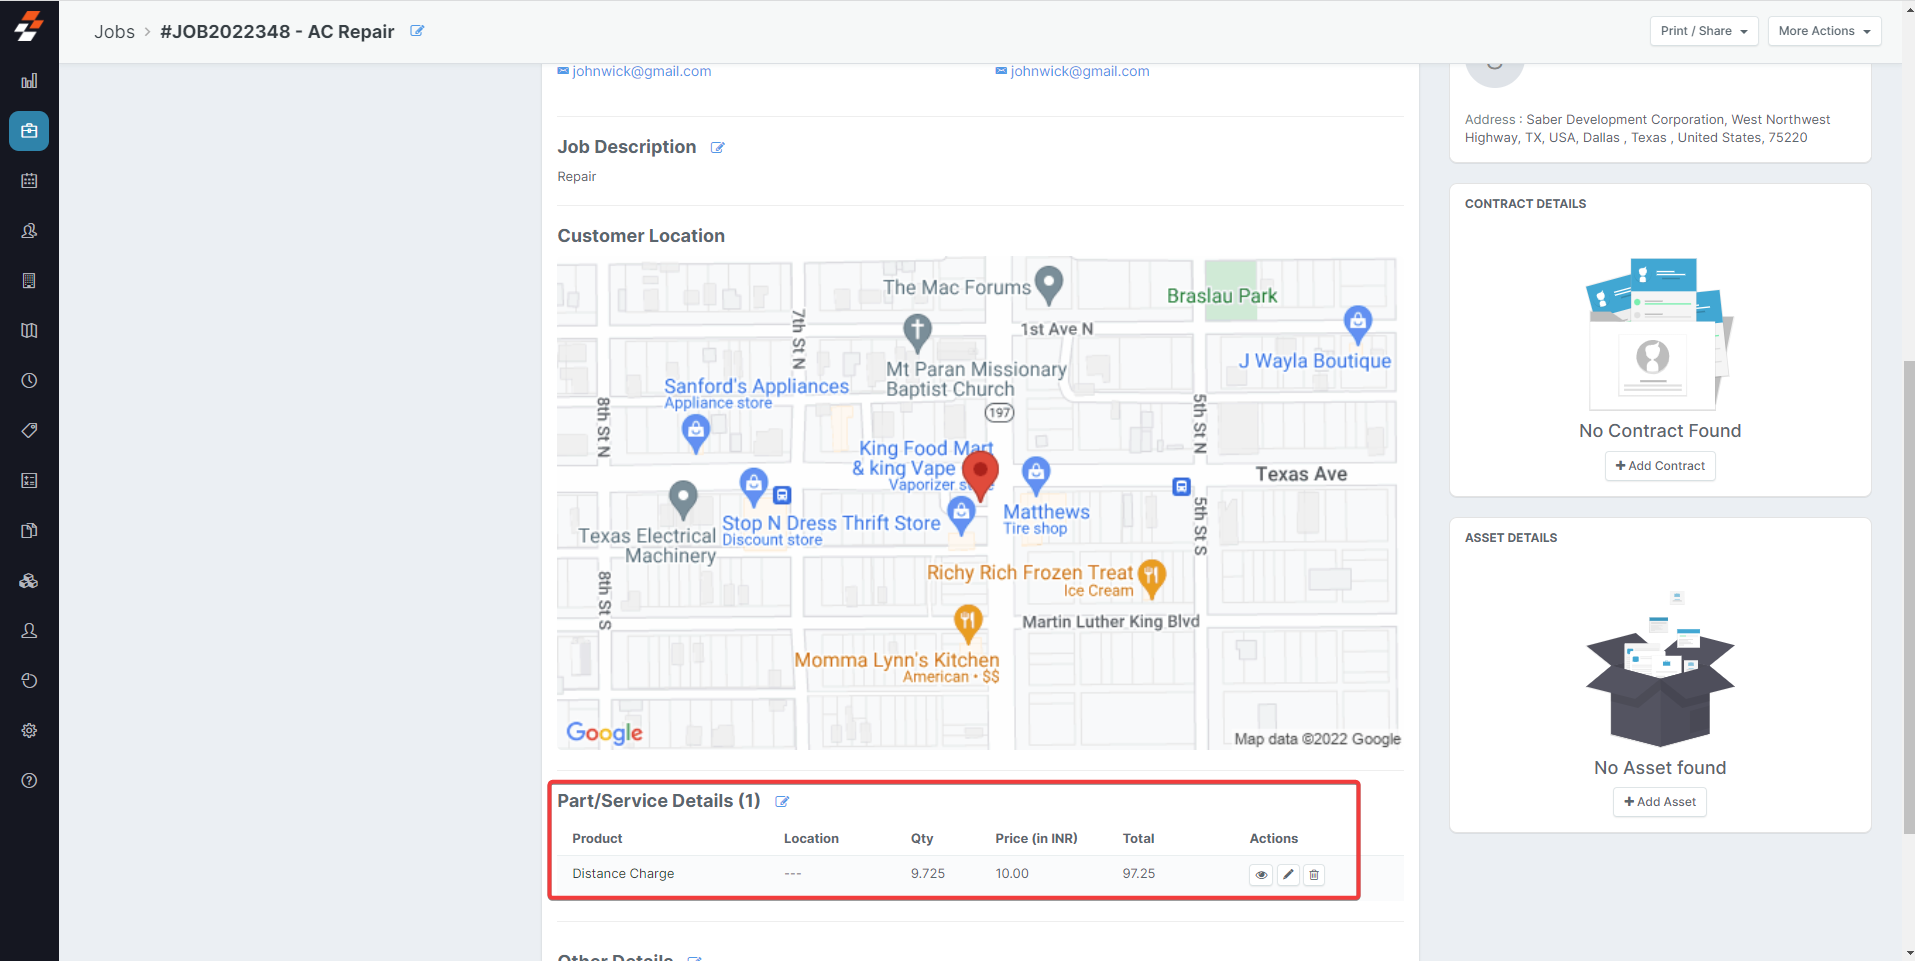This screenshot has height=961, width=1915.
Task: Open the calendar icon in the sidebar
Action: tap(29, 181)
